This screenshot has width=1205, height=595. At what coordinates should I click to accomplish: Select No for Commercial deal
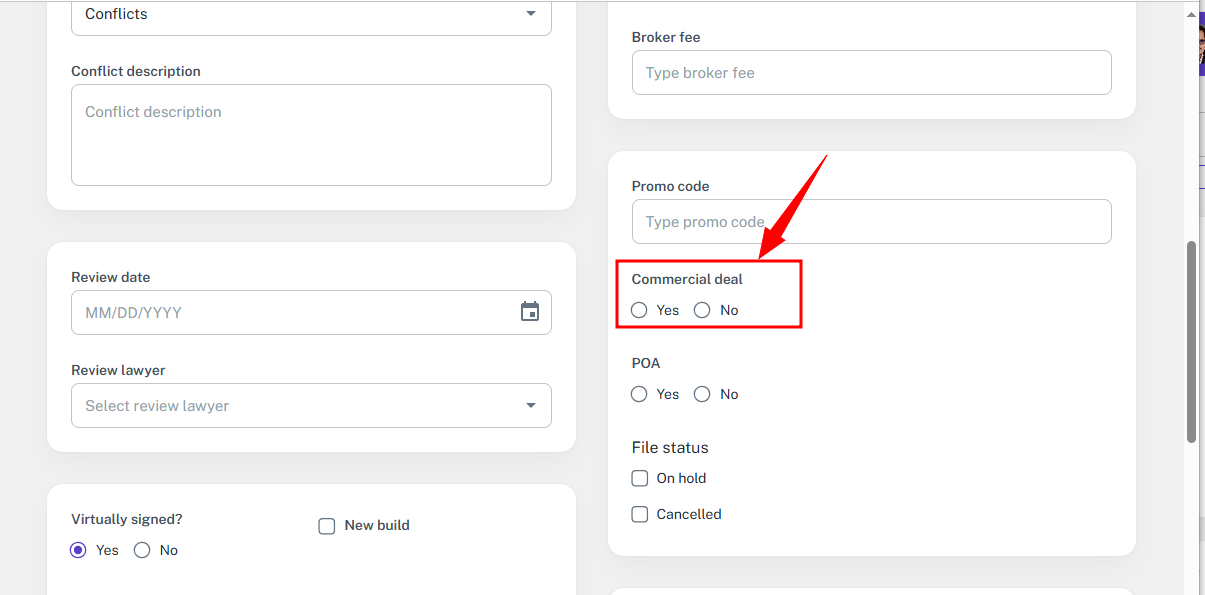pos(702,310)
